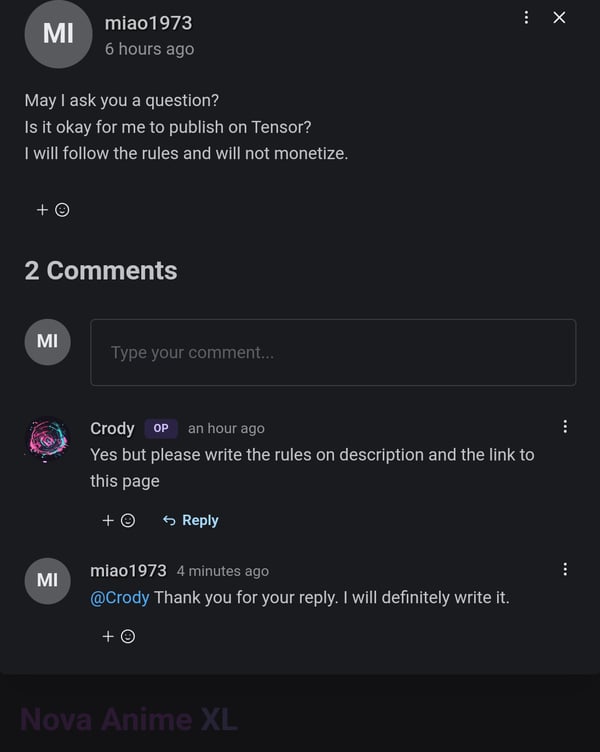Image resolution: width=600 pixels, height=752 pixels.
Task: Open miao1973 username at top of post
Action: [x=148, y=23]
